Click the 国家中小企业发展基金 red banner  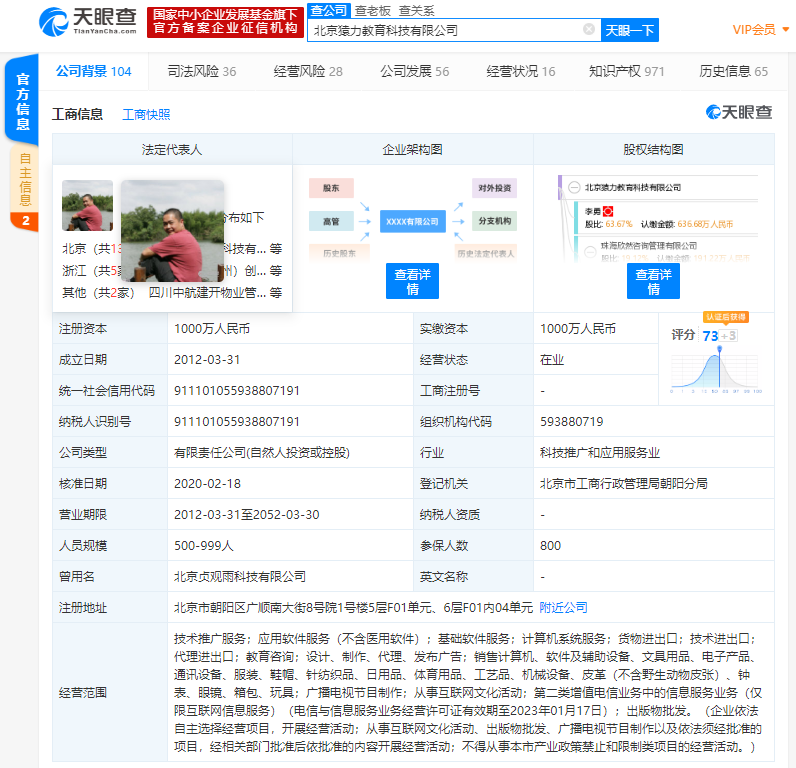click(x=225, y=22)
